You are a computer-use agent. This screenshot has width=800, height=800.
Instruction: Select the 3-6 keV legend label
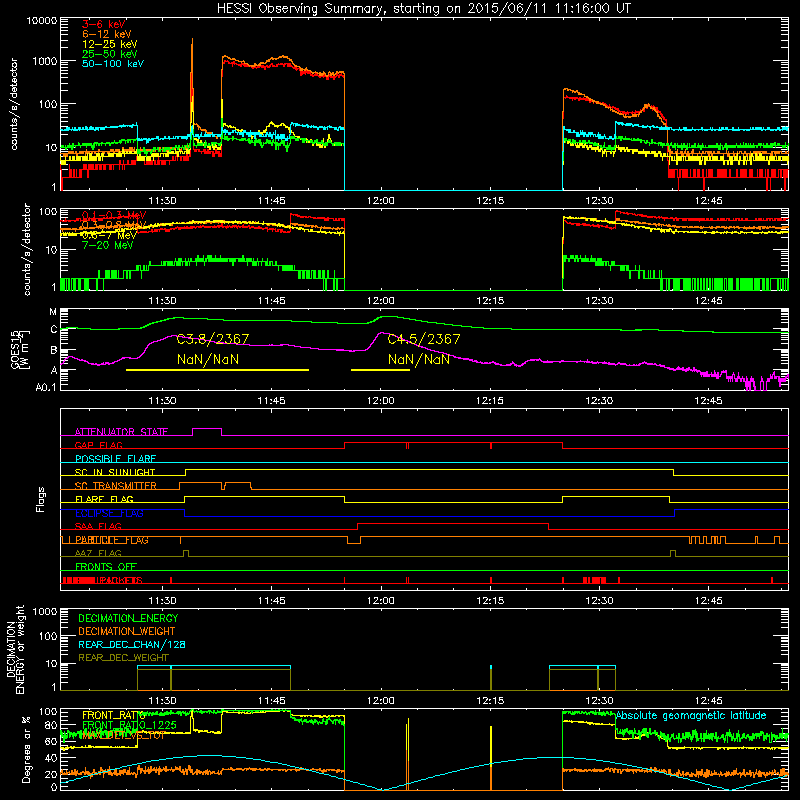[104, 24]
